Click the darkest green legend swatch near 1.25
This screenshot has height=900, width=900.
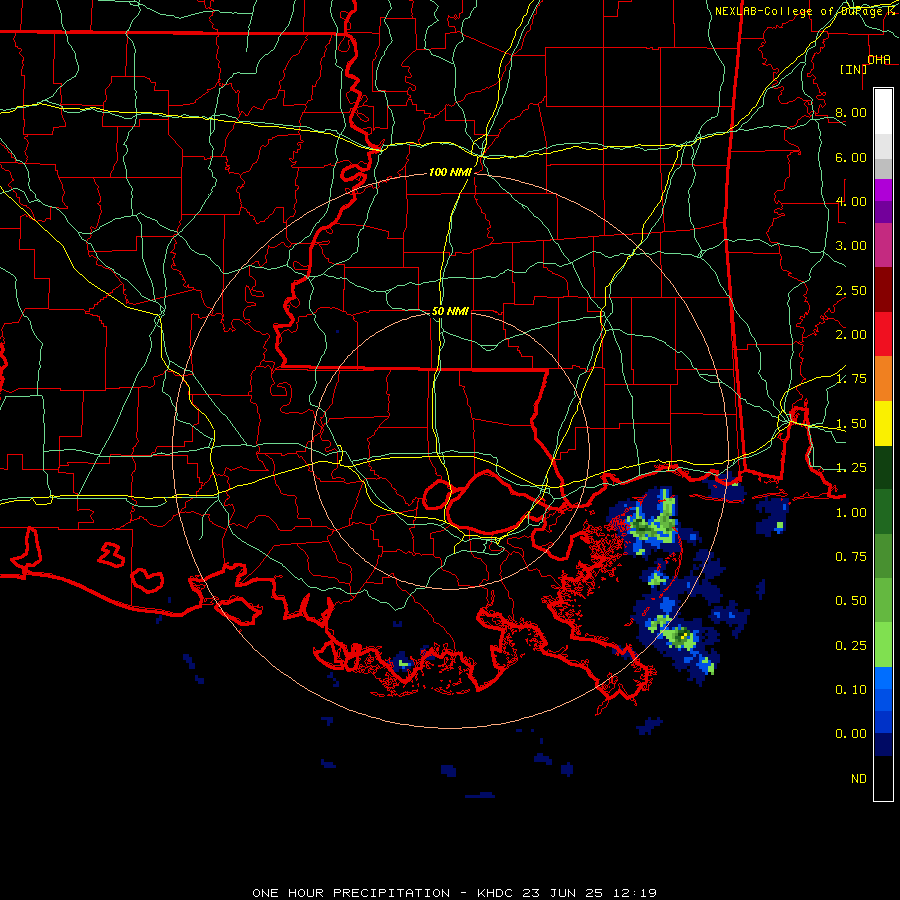pyautogui.click(x=883, y=467)
